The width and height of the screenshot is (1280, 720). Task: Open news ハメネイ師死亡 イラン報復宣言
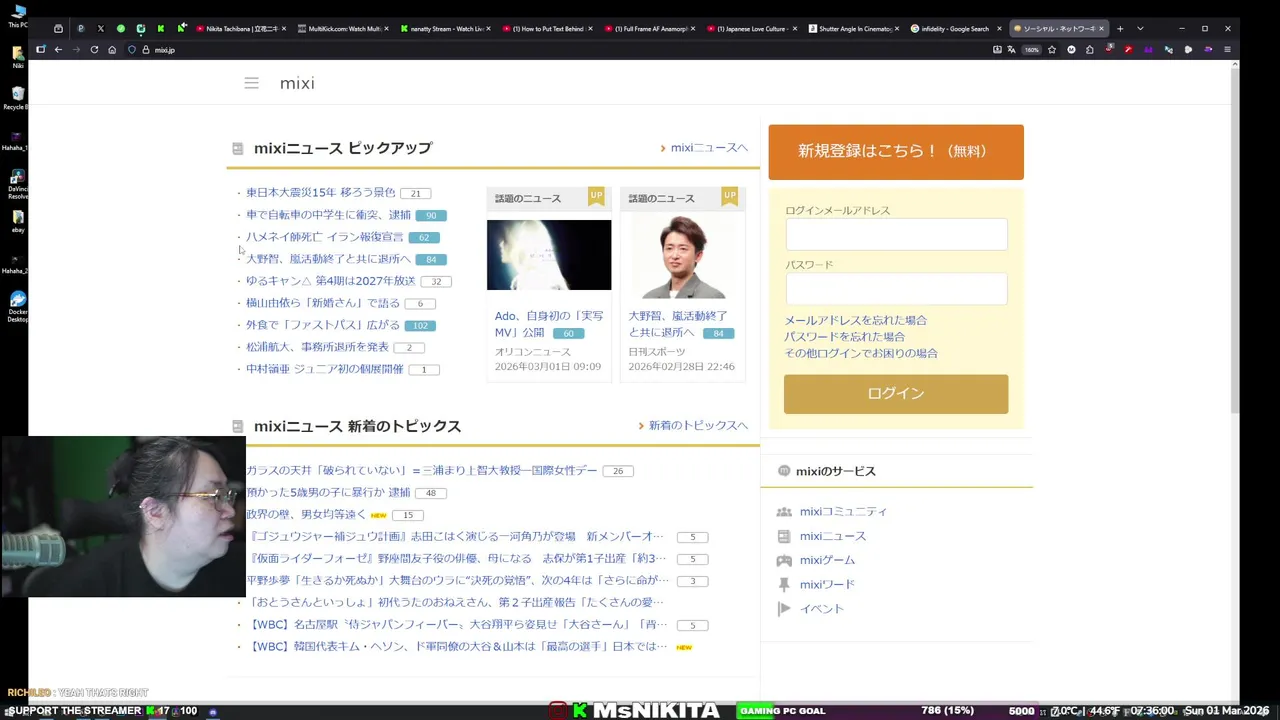[325, 237]
